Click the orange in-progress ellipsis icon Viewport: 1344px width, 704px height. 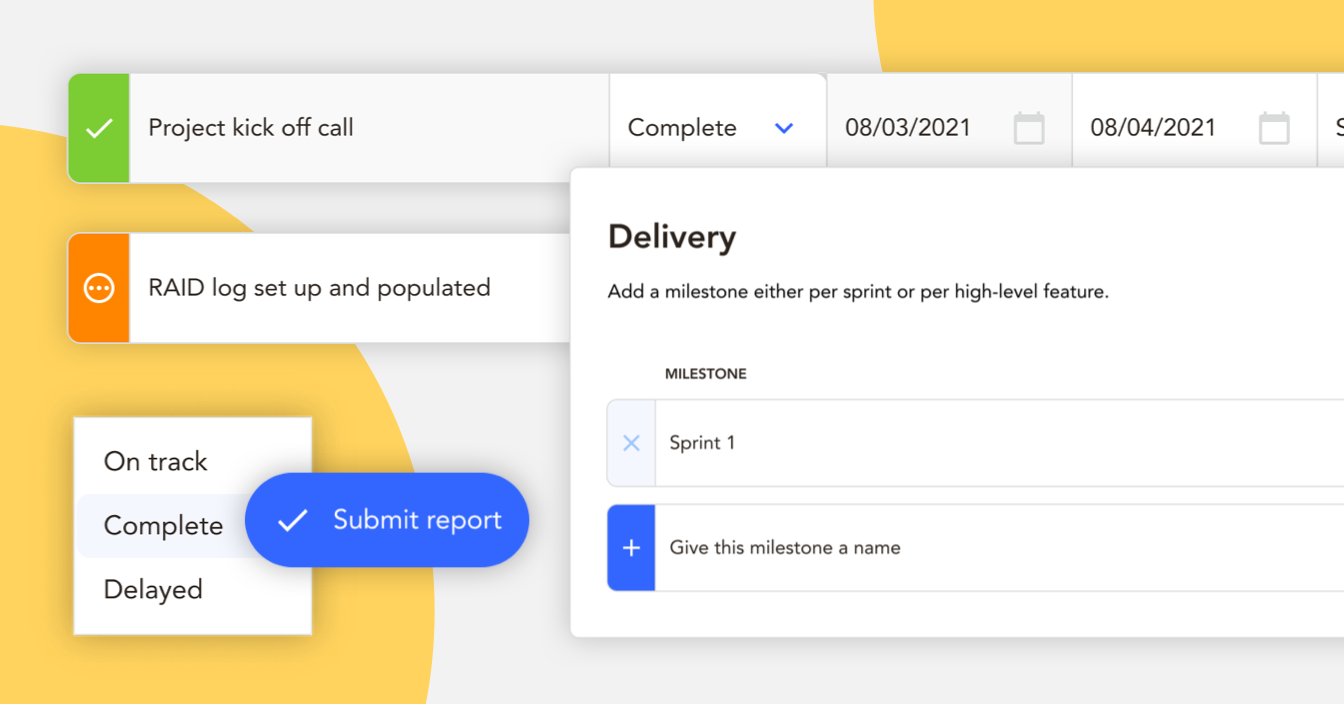coord(99,288)
